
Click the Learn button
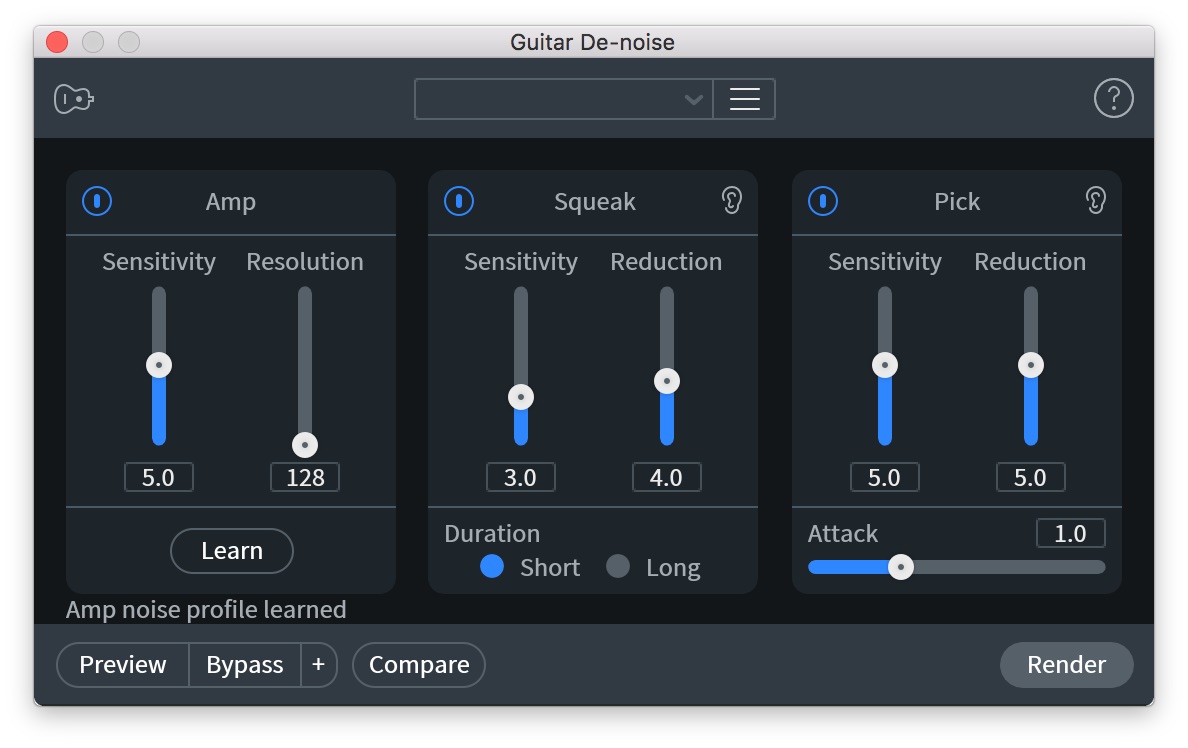coord(232,551)
